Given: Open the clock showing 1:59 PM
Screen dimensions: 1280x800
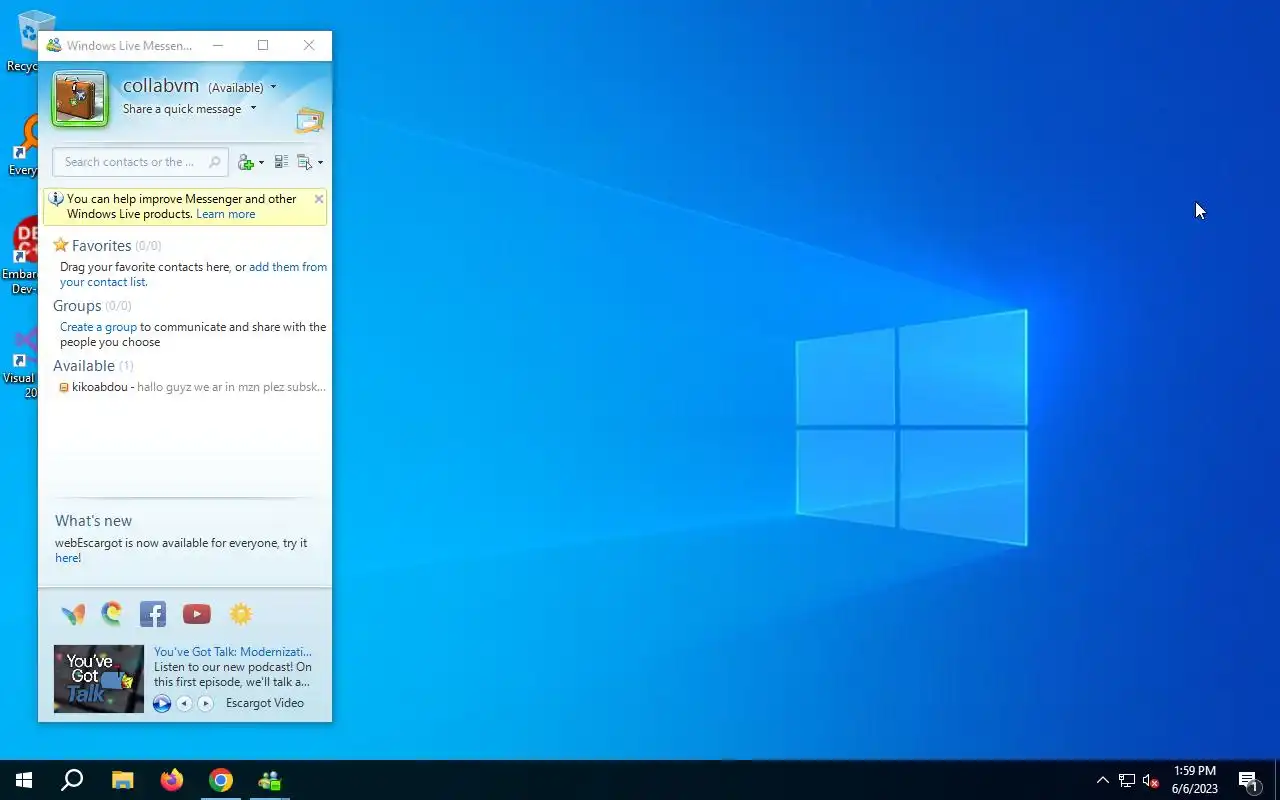Looking at the screenshot, I should click(x=1195, y=780).
